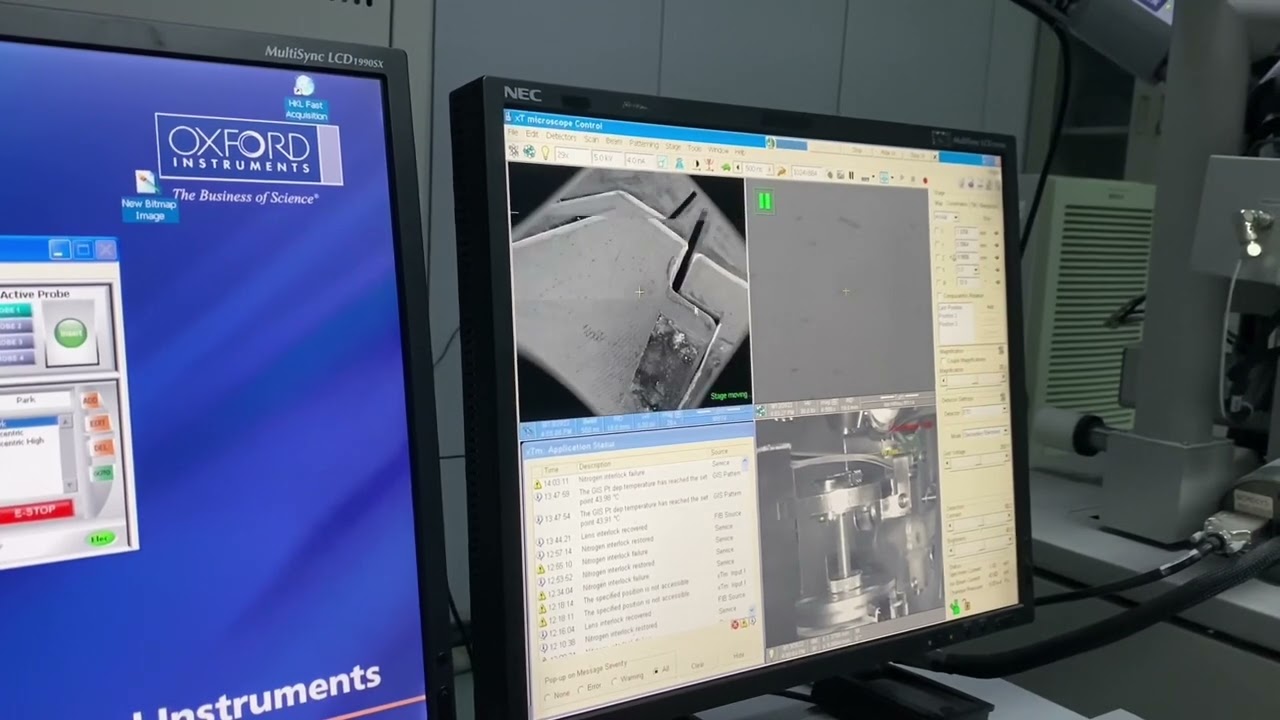
Task: Click the Brightness slider in the right panel
Action: (979, 546)
